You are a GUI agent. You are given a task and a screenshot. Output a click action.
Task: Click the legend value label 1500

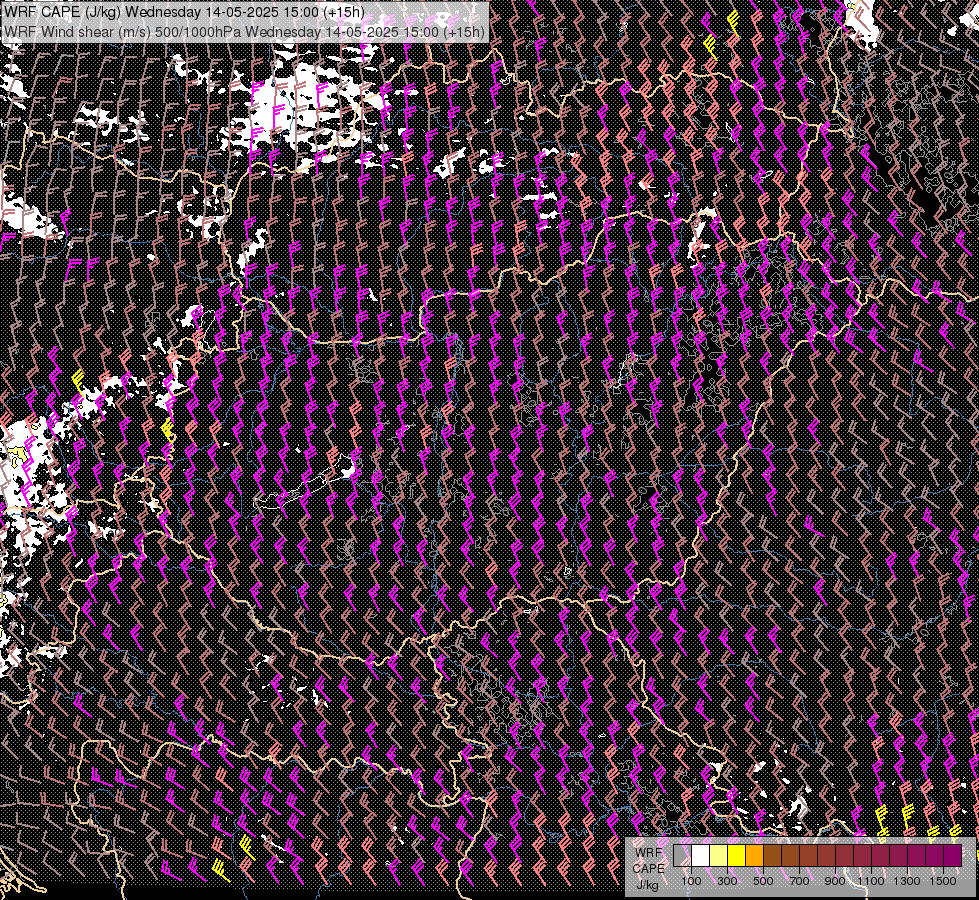[943, 881]
